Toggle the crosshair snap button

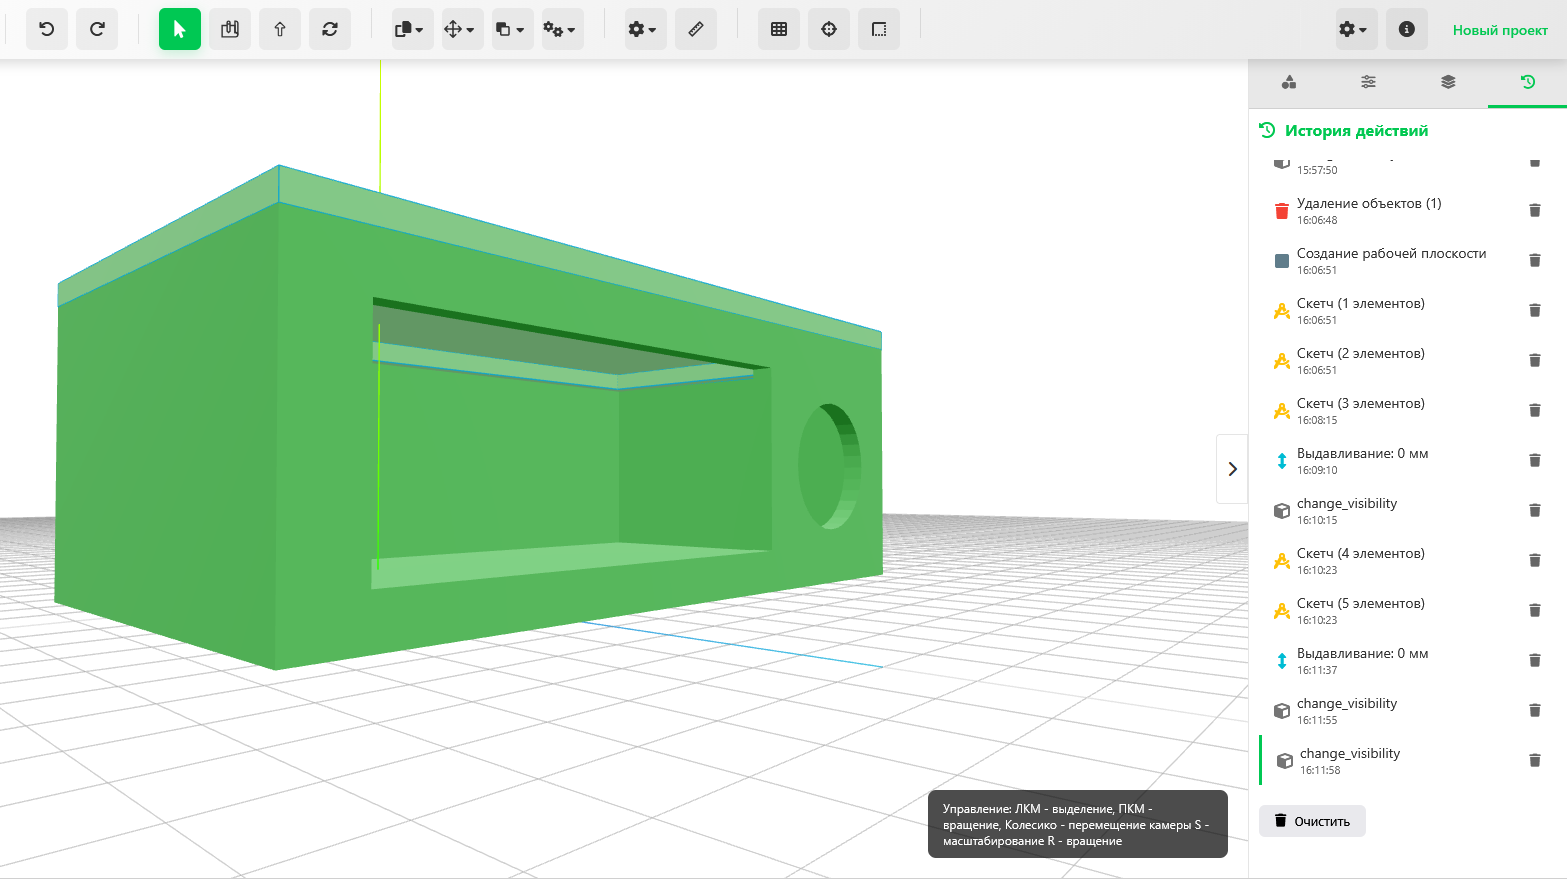[x=829, y=29]
